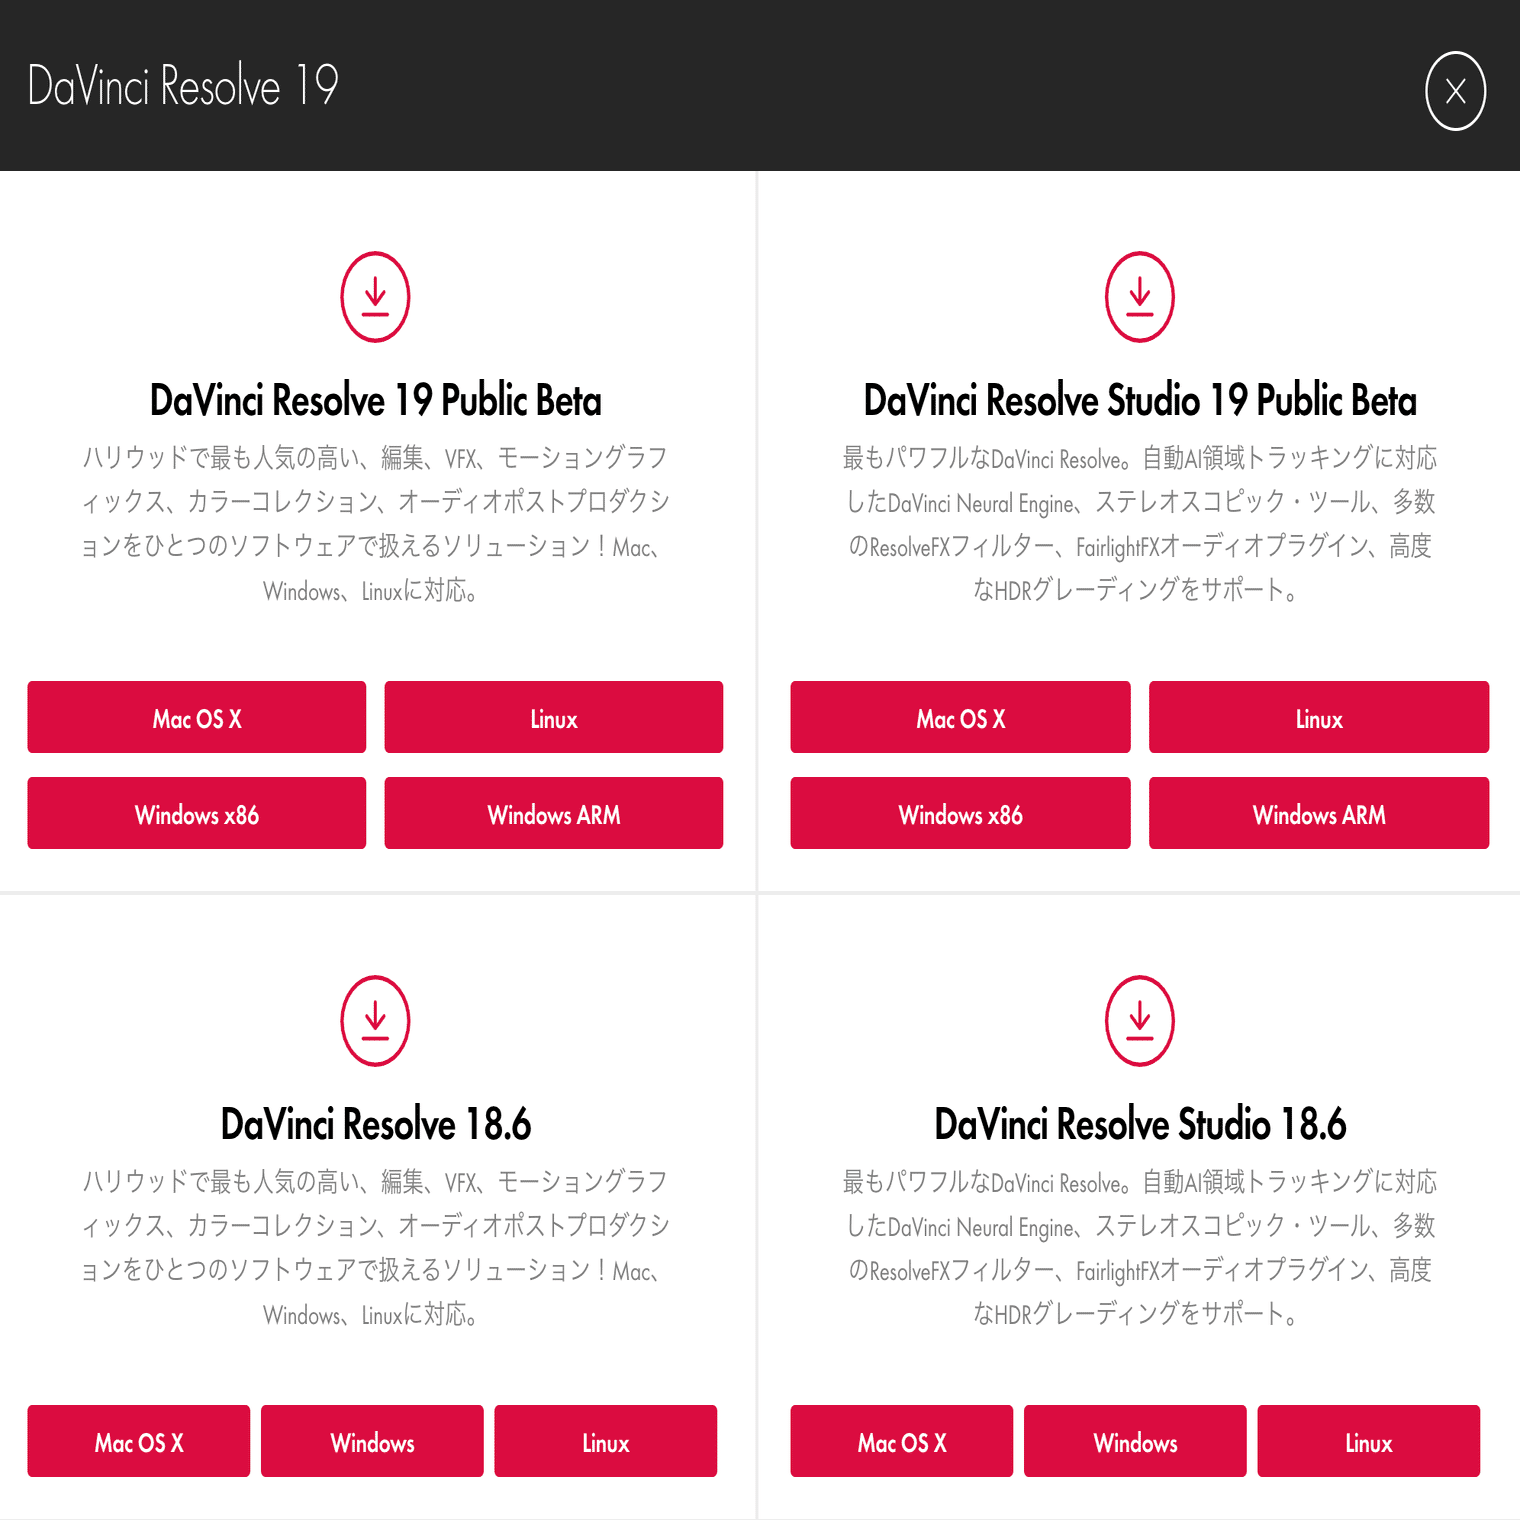Select Windows x86 under Studio 19 Public Beta

[x=960, y=813]
